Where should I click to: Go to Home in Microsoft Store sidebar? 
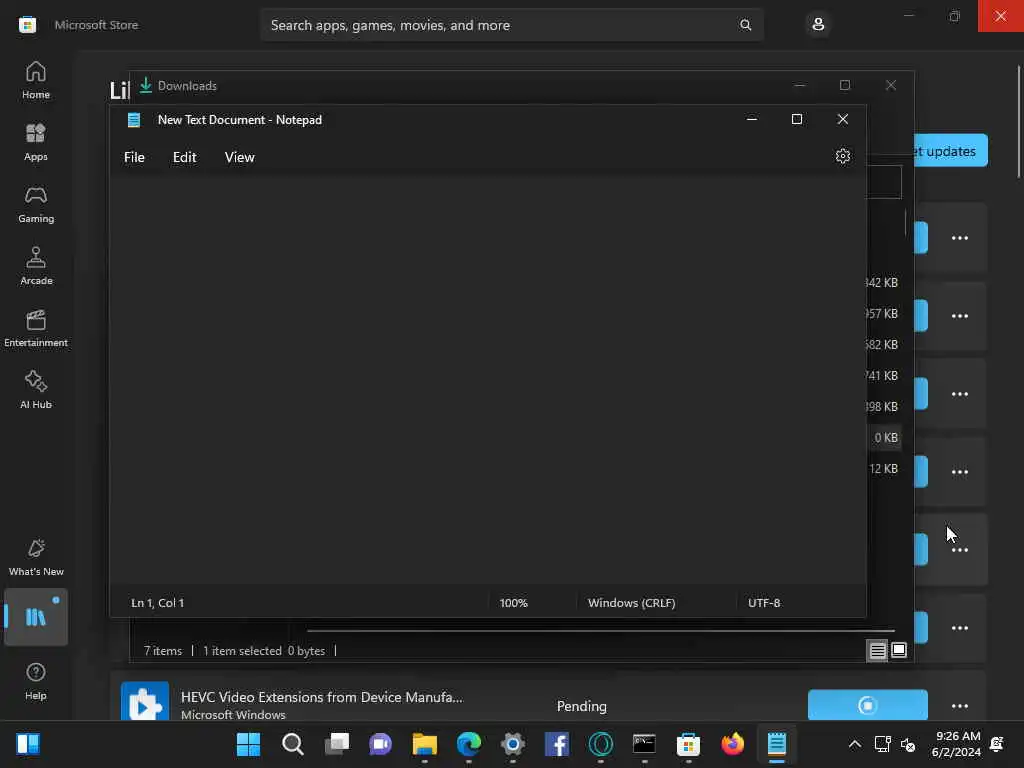tap(36, 80)
